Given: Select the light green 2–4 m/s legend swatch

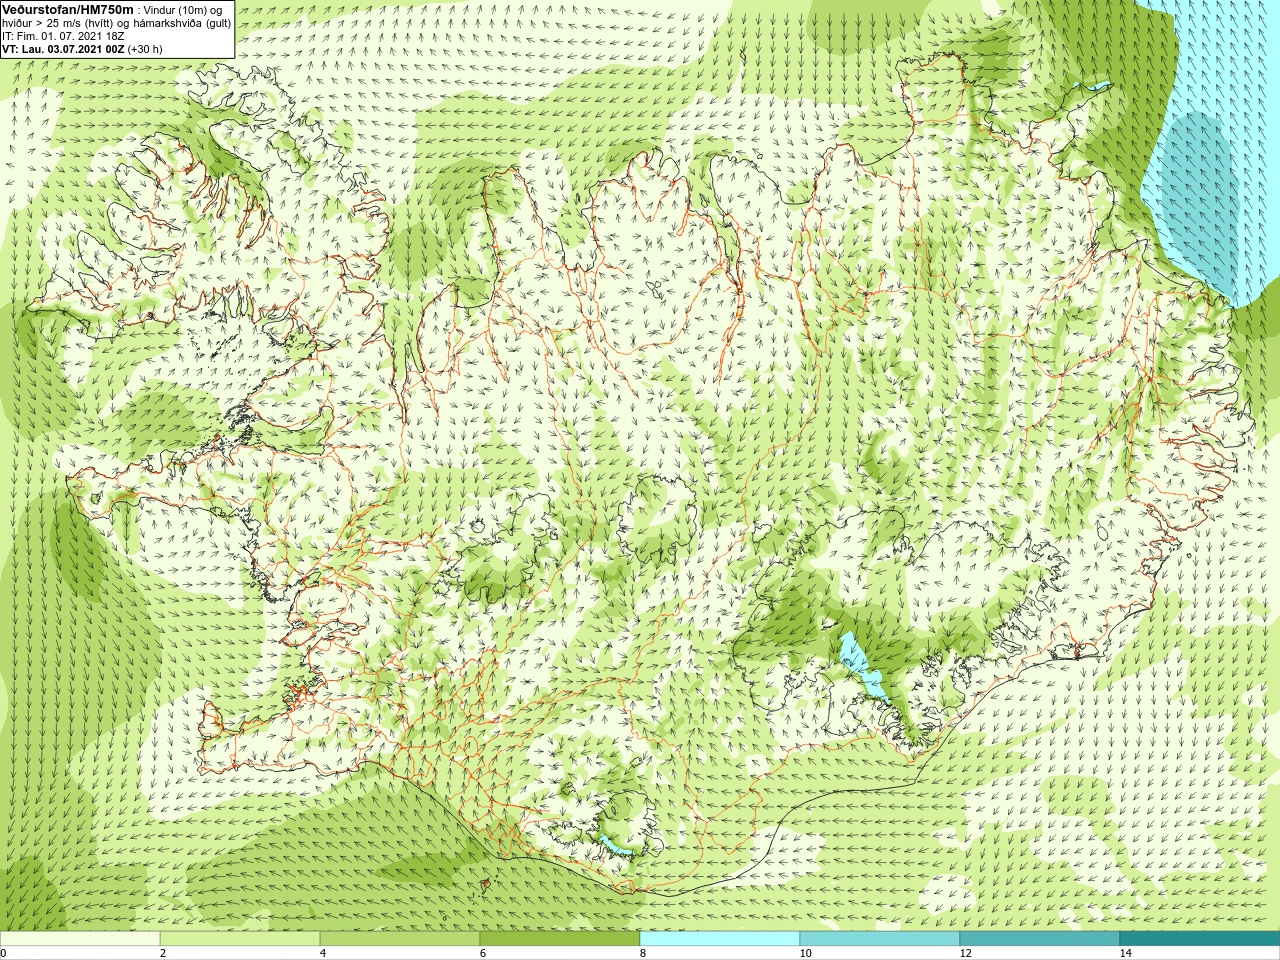Looking at the screenshot, I should point(240,939).
